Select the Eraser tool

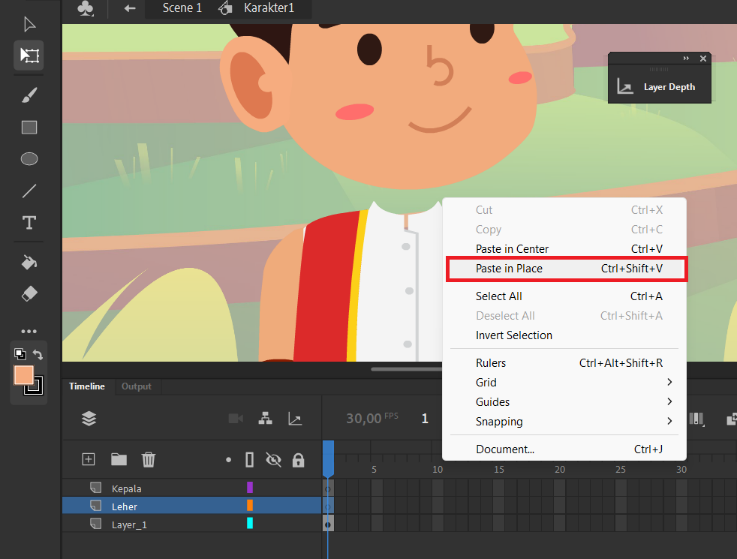pyautogui.click(x=29, y=294)
